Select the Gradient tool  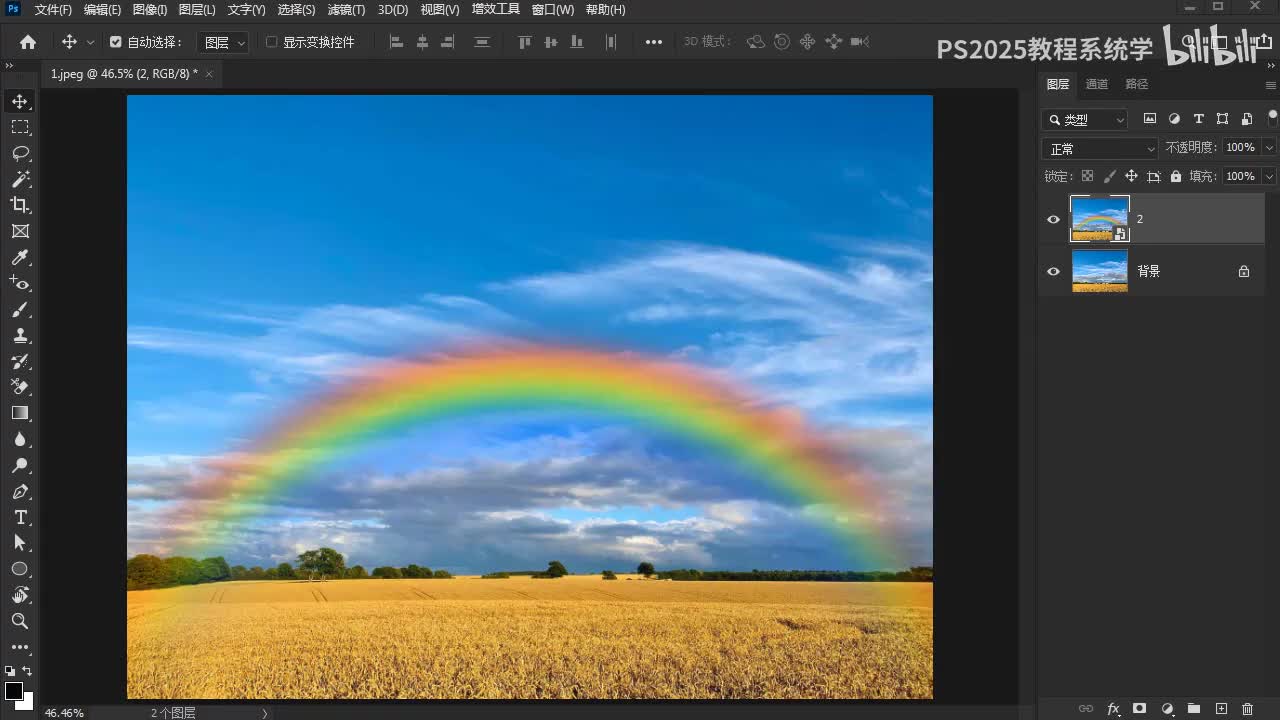click(x=20, y=413)
